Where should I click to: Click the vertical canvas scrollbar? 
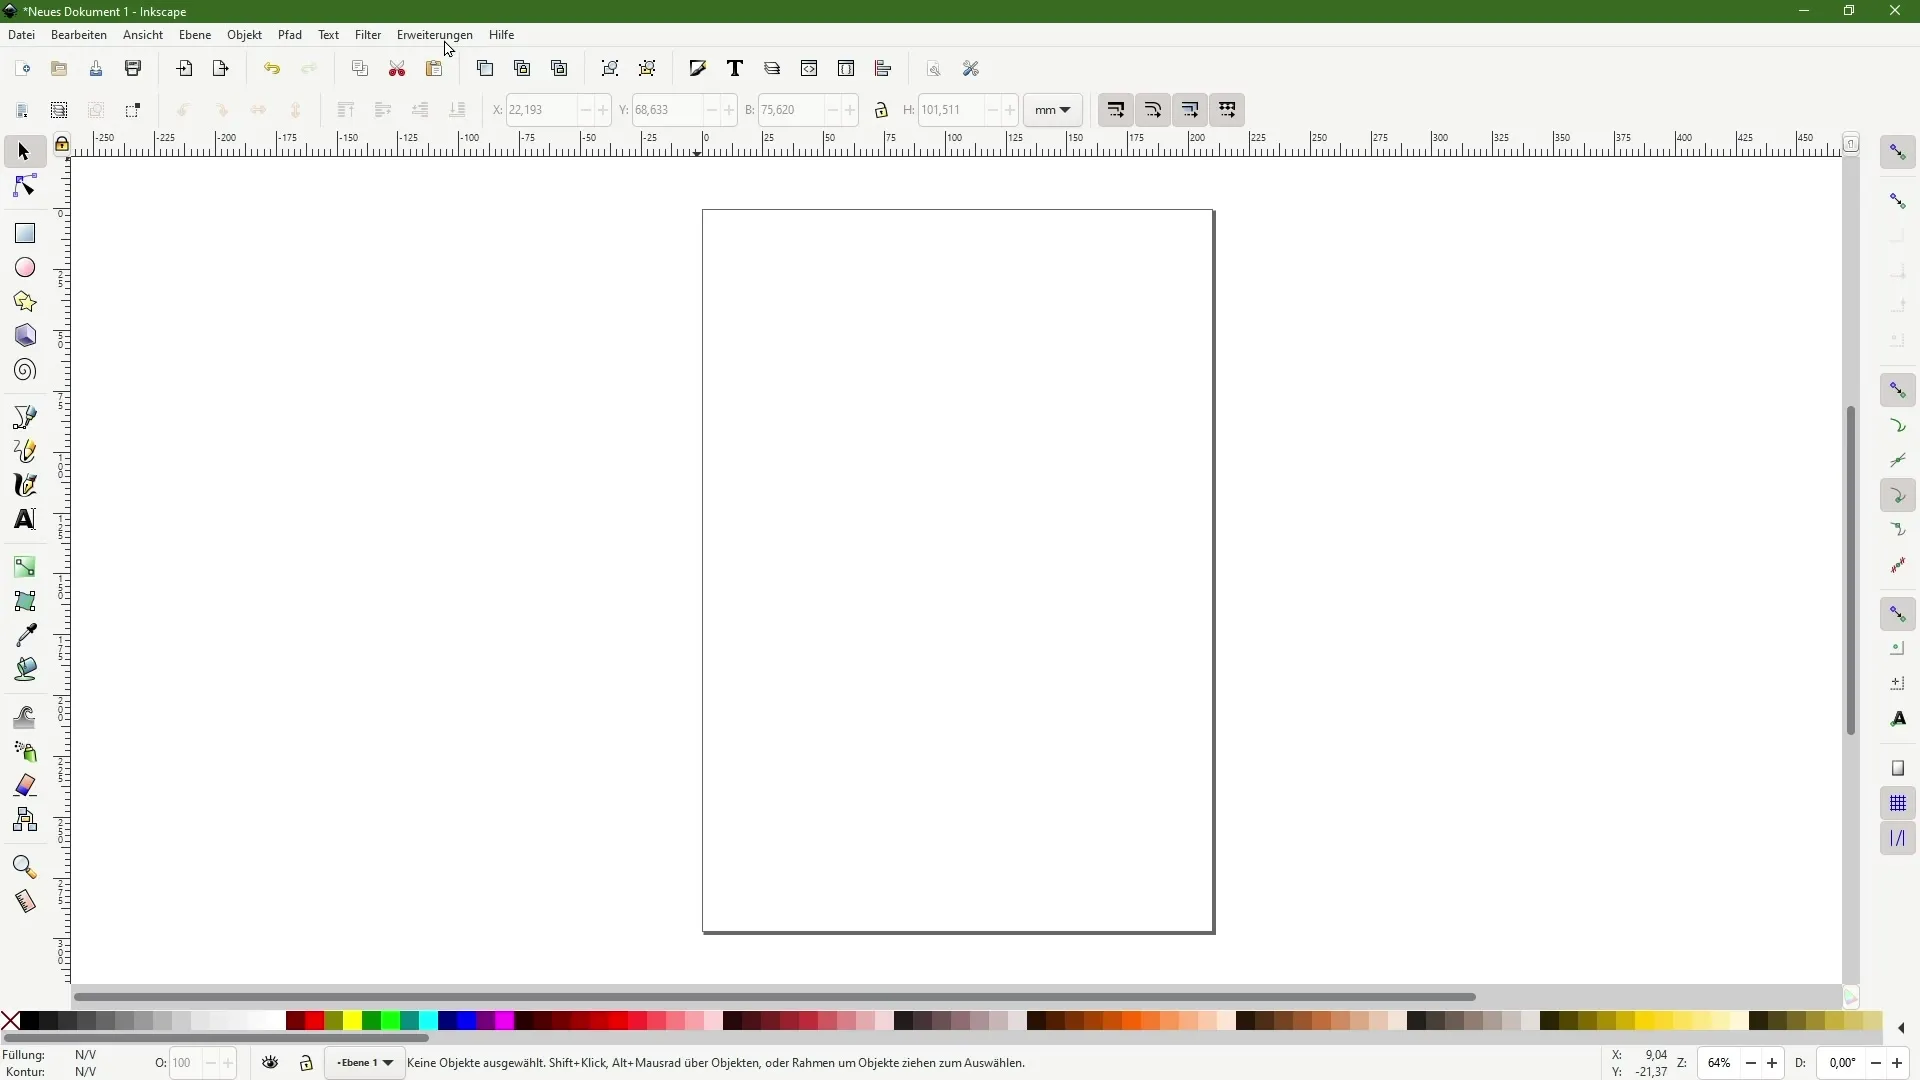click(1851, 570)
